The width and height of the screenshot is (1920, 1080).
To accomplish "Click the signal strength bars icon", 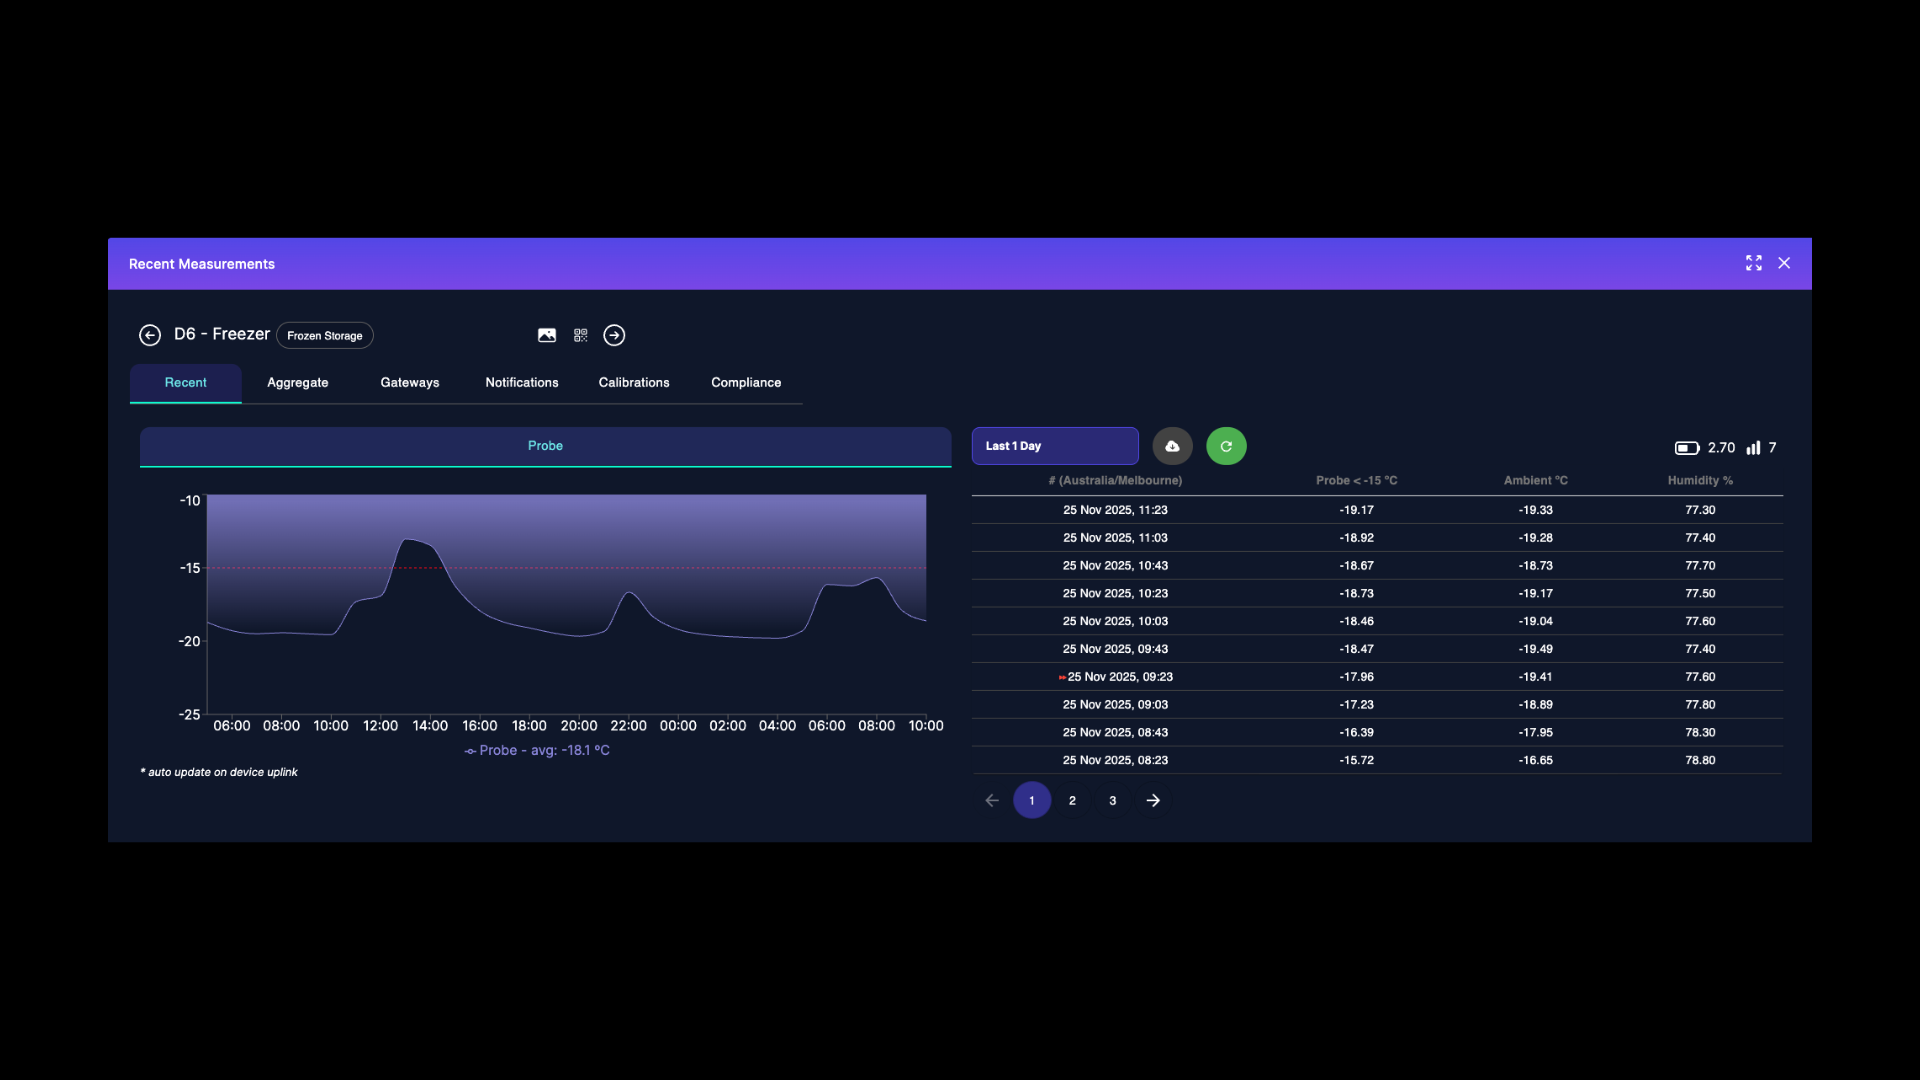I will 1753,448.
